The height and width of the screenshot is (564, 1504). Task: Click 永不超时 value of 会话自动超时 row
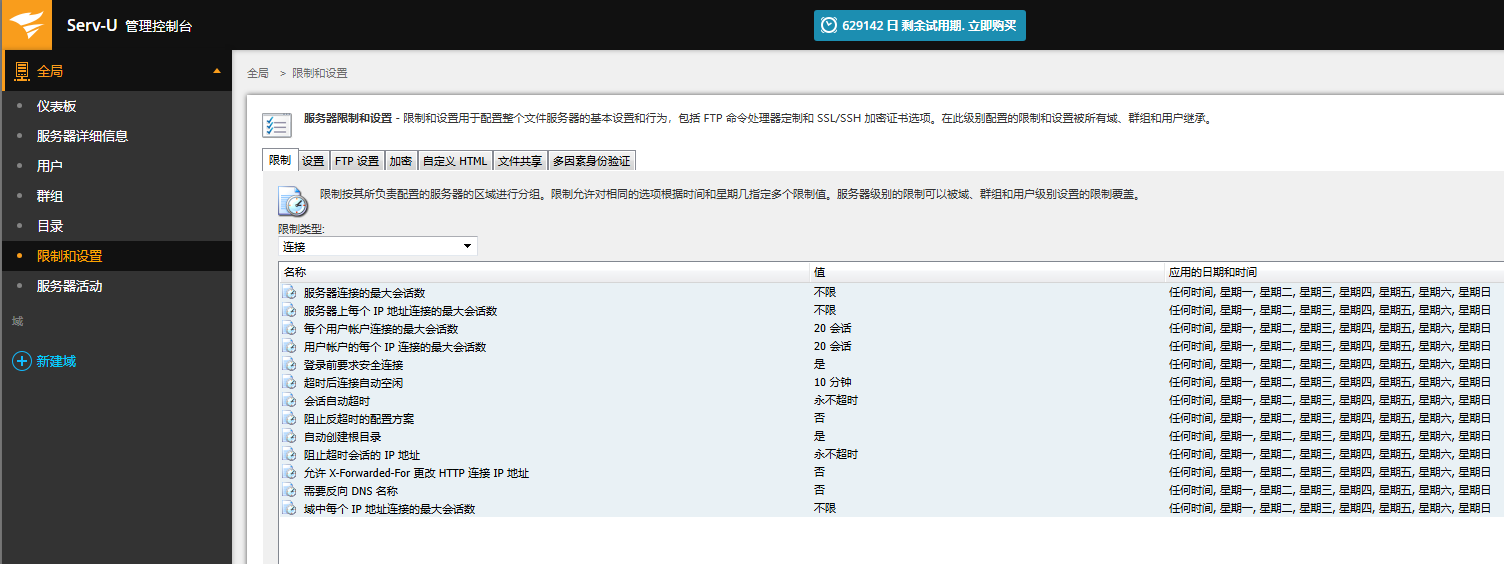pos(836,401)
